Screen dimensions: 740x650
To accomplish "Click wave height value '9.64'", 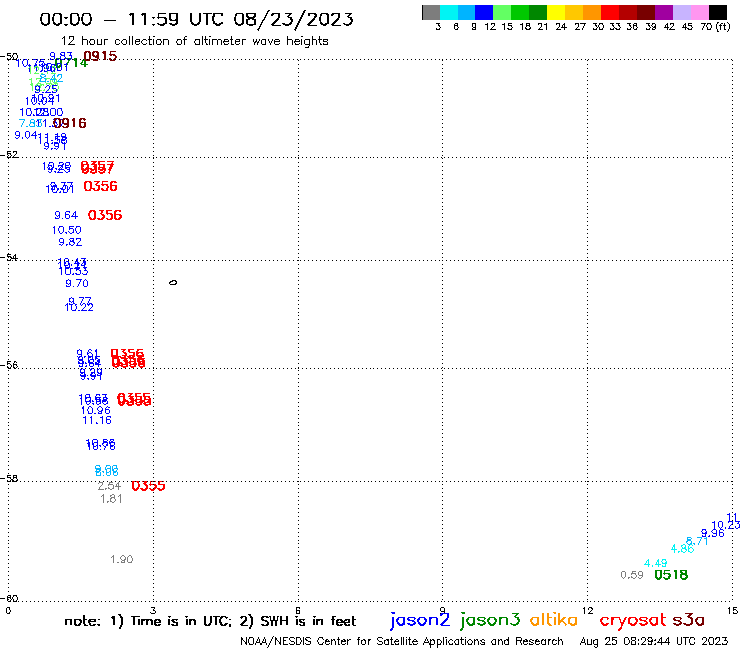I will coord(66,215).
